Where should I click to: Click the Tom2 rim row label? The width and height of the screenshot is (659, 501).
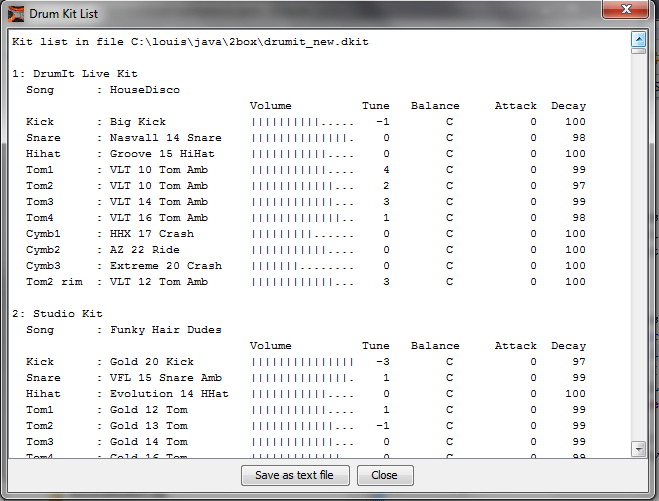pos(54,282)
